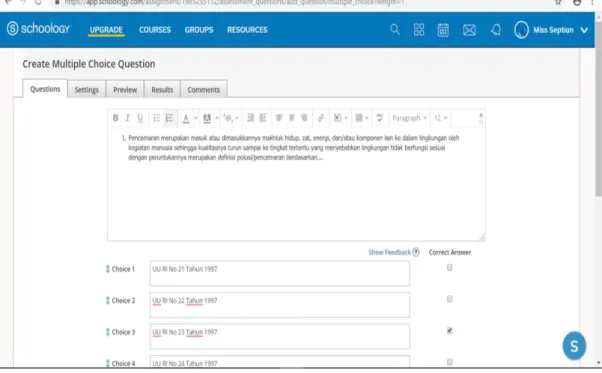Open COURSES in the top navigation
The height and width of the screenshot is (373, 602).
pos(155,30)
